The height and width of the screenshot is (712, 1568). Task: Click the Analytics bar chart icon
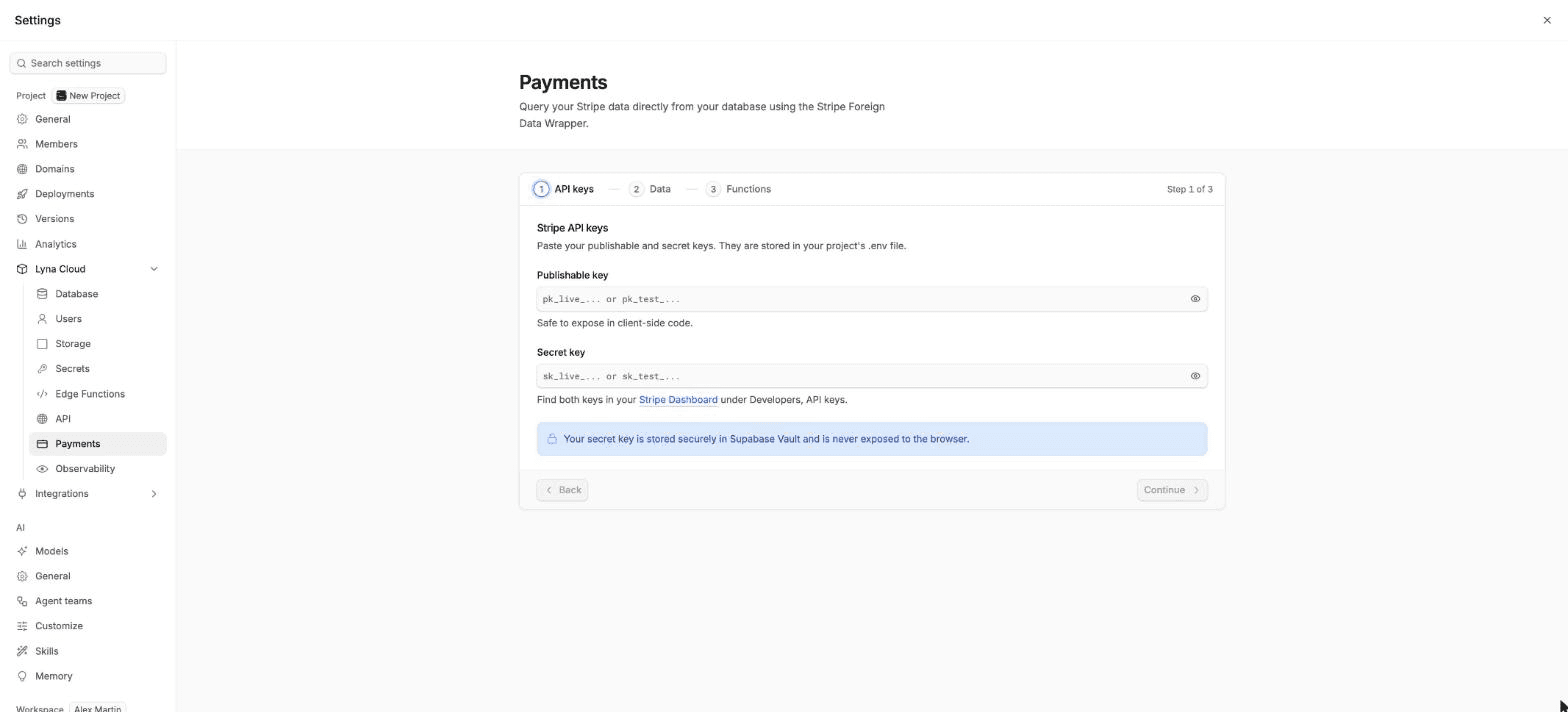pyautogui.click(x=22, y=244)
